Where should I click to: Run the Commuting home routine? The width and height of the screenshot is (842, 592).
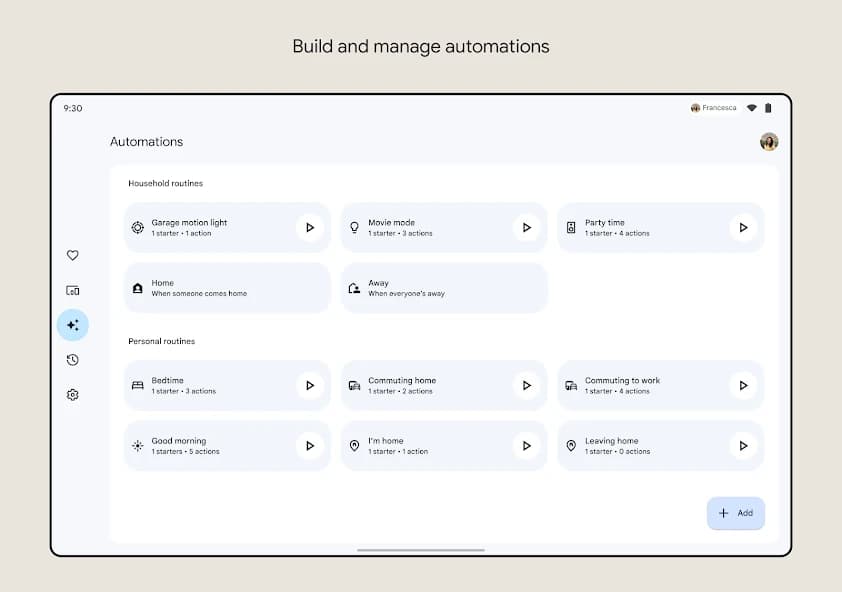[527, 385]
